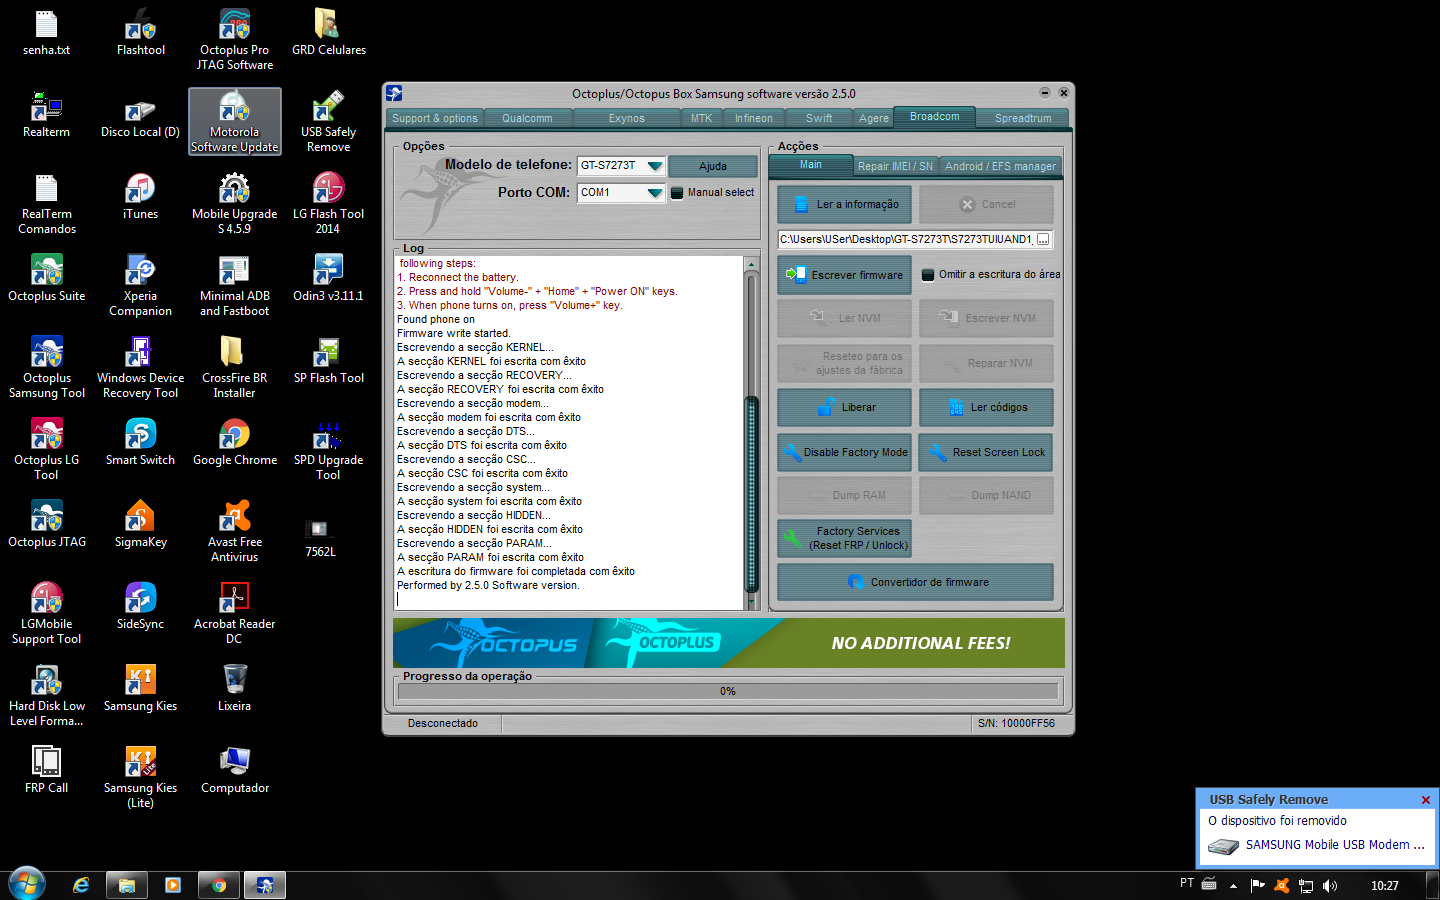
Task: Open the Android / EFS manager tab
Action: point(1000,166)
